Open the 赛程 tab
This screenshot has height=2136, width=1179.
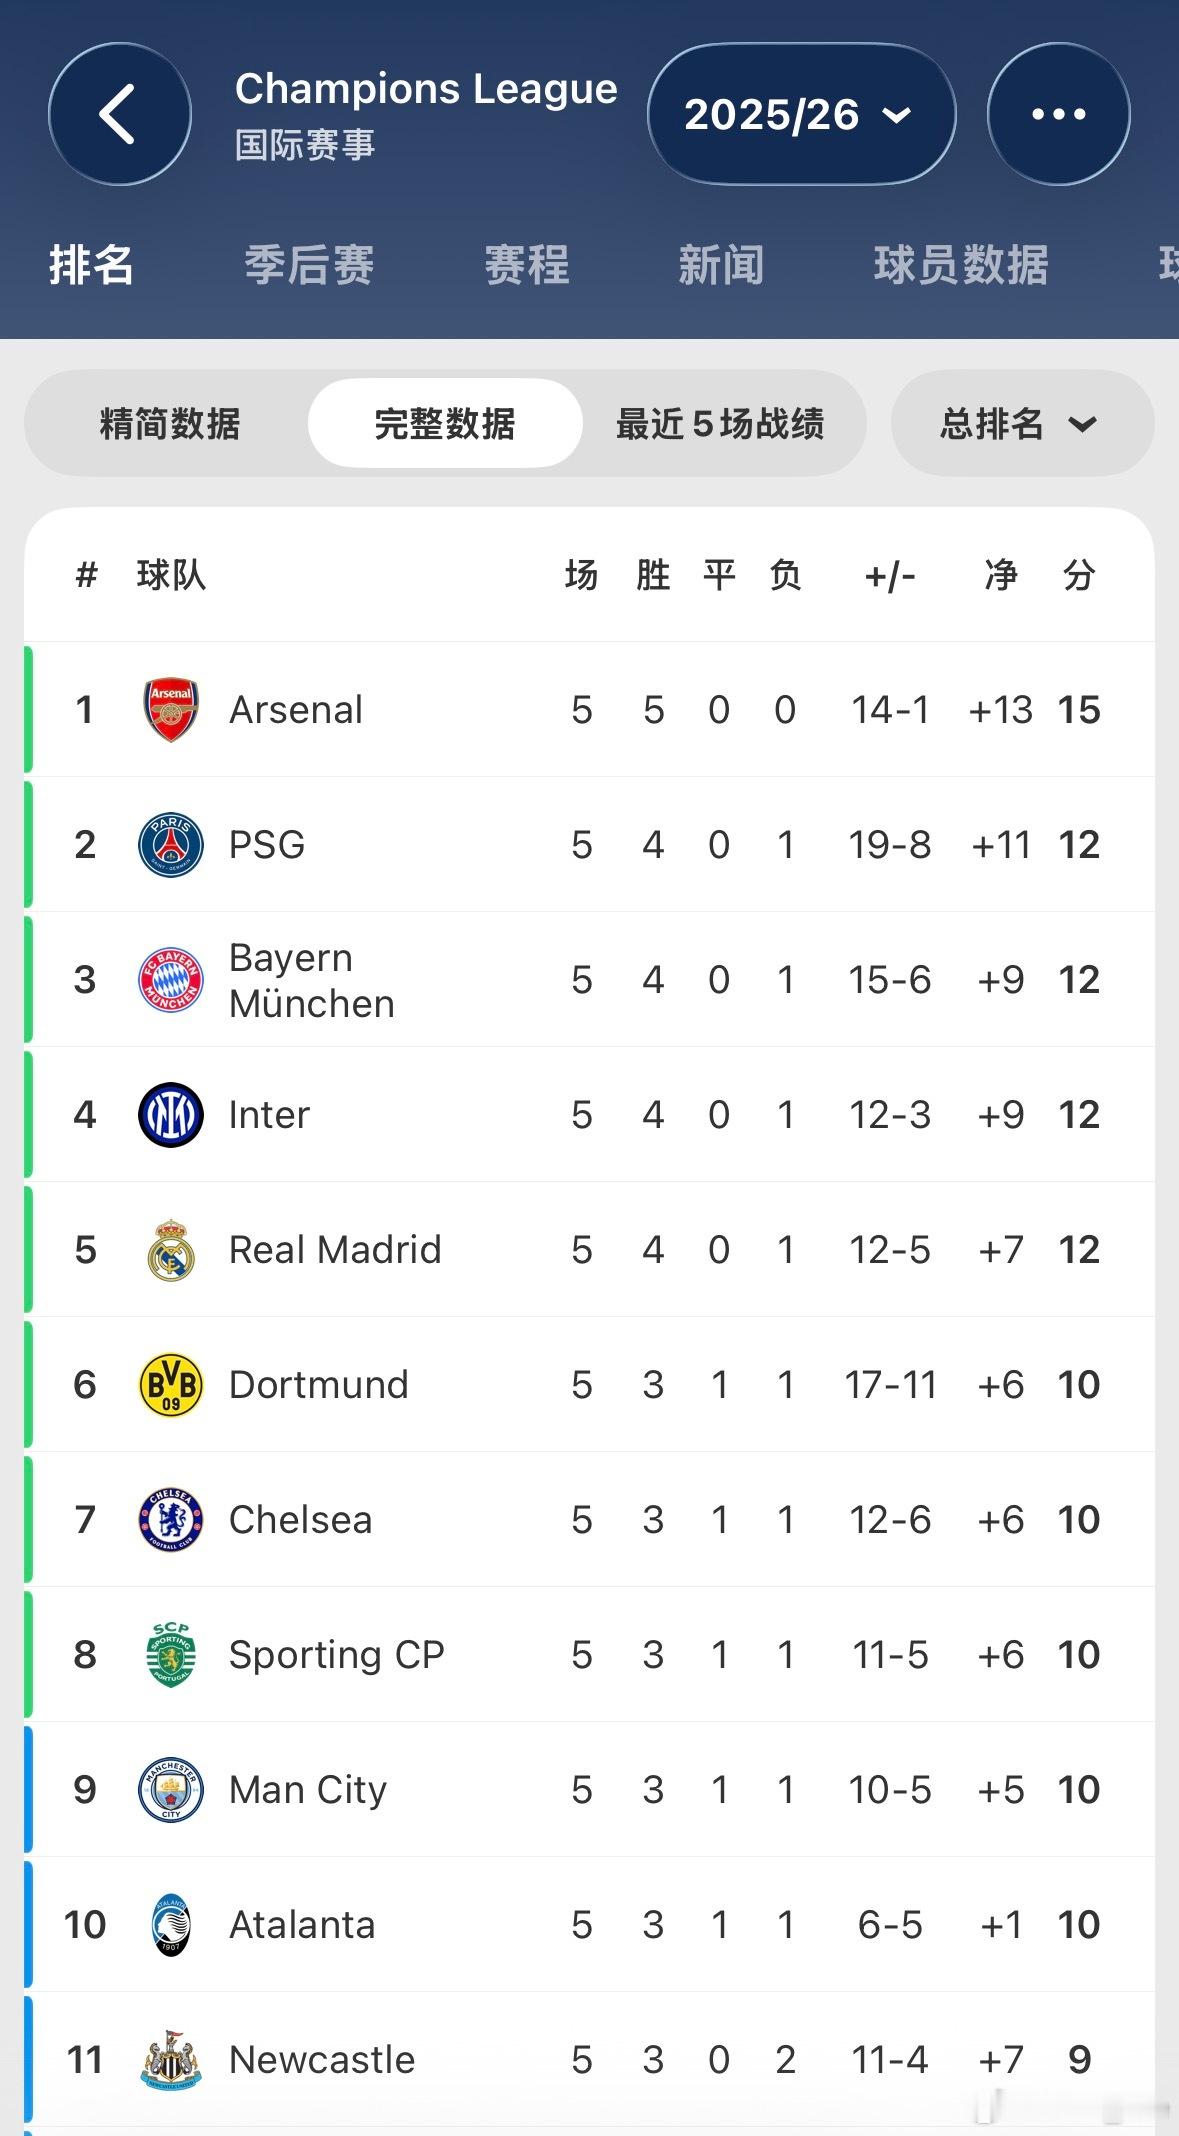(527, 265)
